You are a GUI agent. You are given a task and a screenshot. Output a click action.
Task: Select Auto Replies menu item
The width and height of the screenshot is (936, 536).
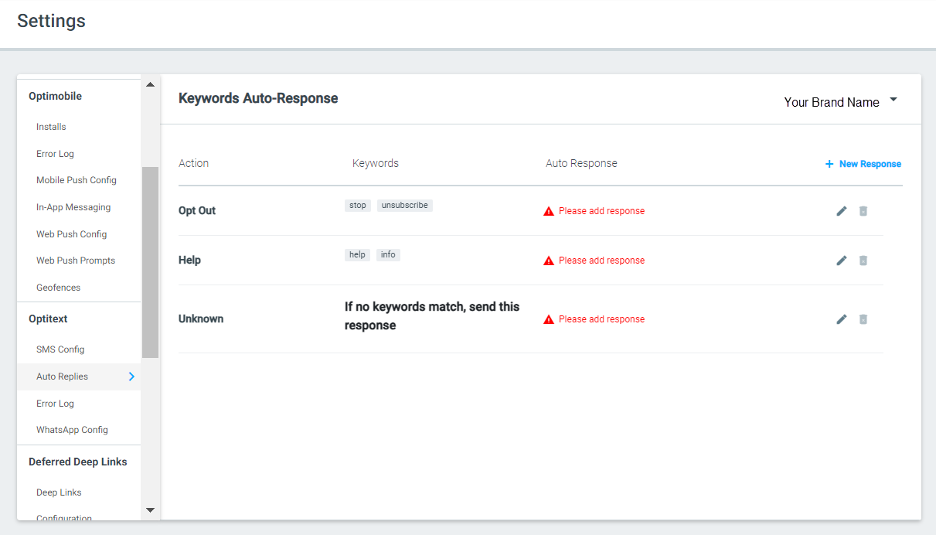point(79,377)
